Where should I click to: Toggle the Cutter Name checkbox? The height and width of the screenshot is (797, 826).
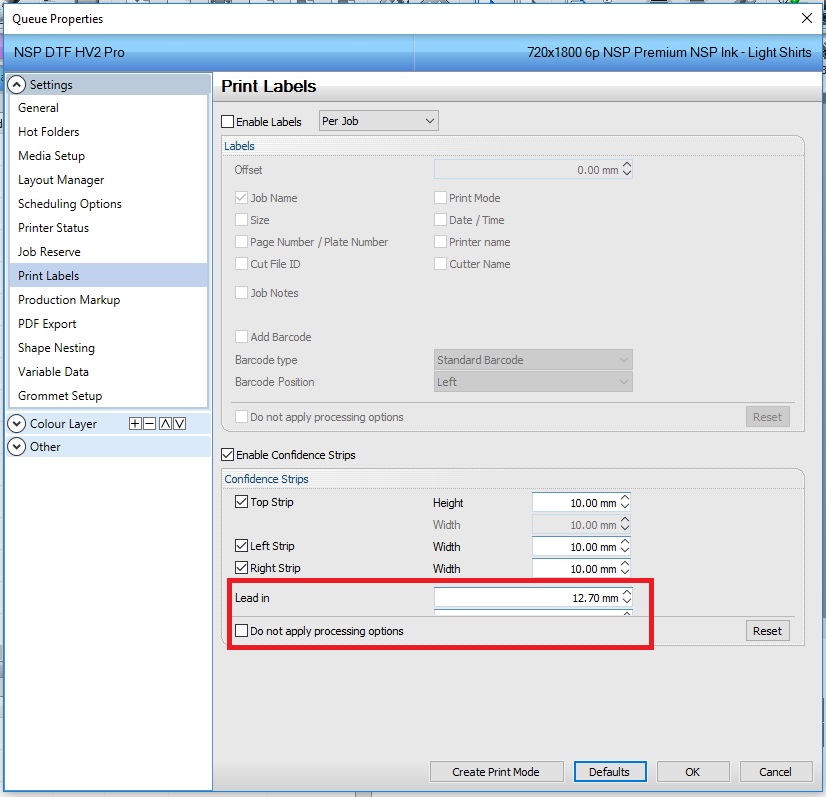[x=440, y=263]
